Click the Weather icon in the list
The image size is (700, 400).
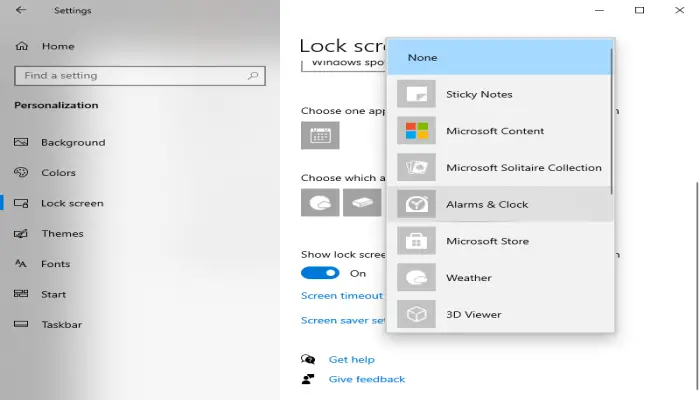coord(416,277)
